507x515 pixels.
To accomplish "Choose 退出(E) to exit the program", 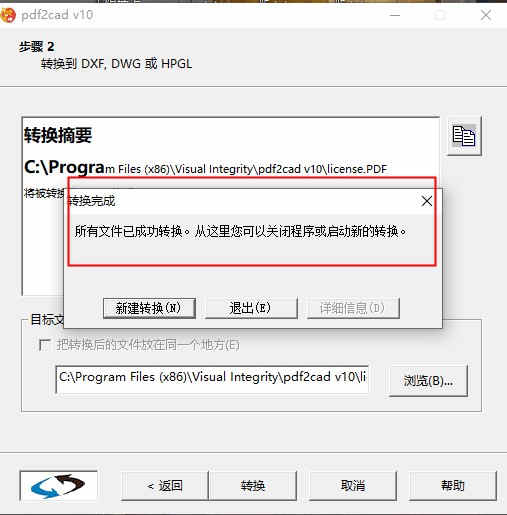I will [251, 308].
